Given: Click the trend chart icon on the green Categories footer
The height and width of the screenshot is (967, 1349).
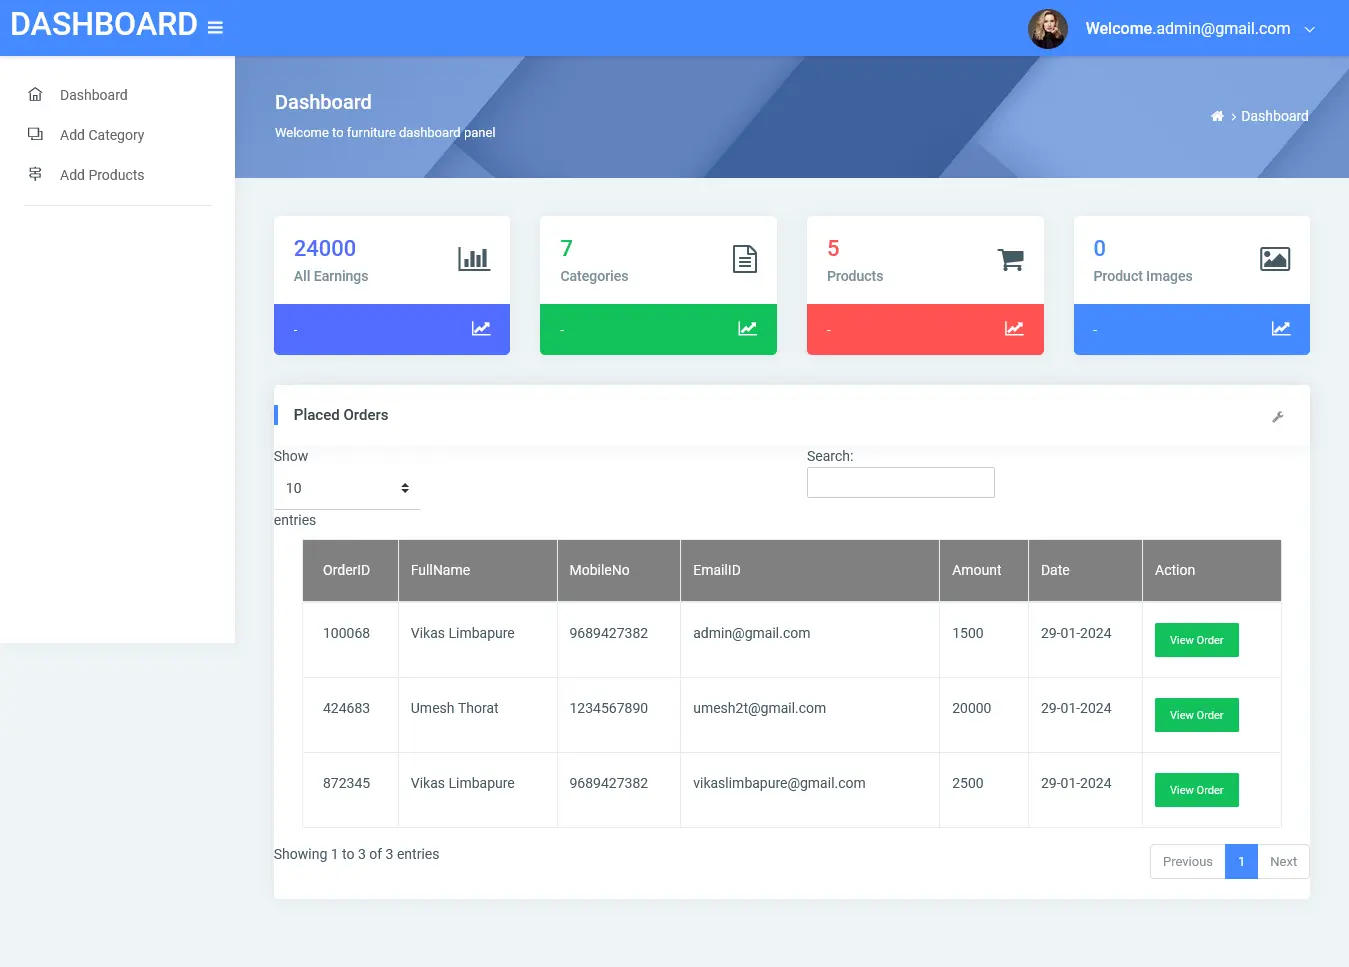Looking at the screenshot, I should click(x=747, y=329).
